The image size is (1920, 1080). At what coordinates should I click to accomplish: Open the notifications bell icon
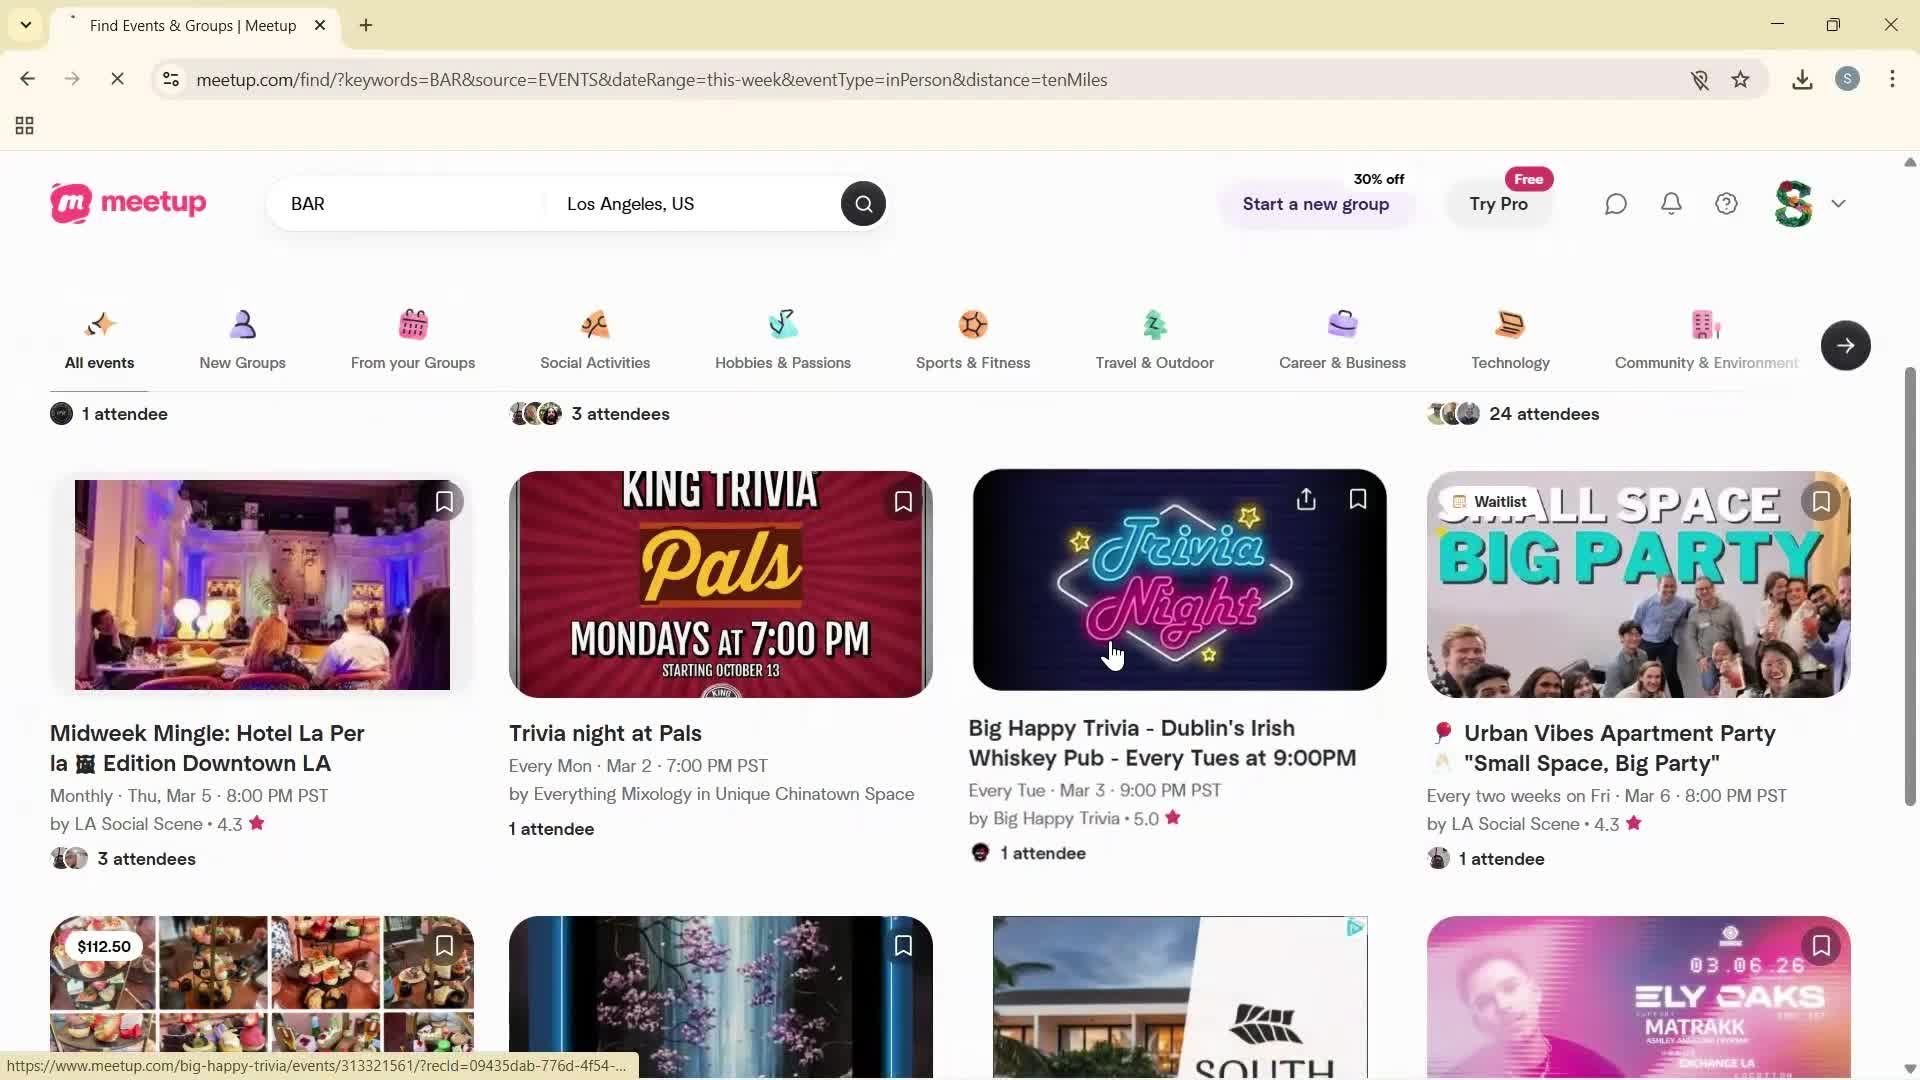[x=1670, y=203]
